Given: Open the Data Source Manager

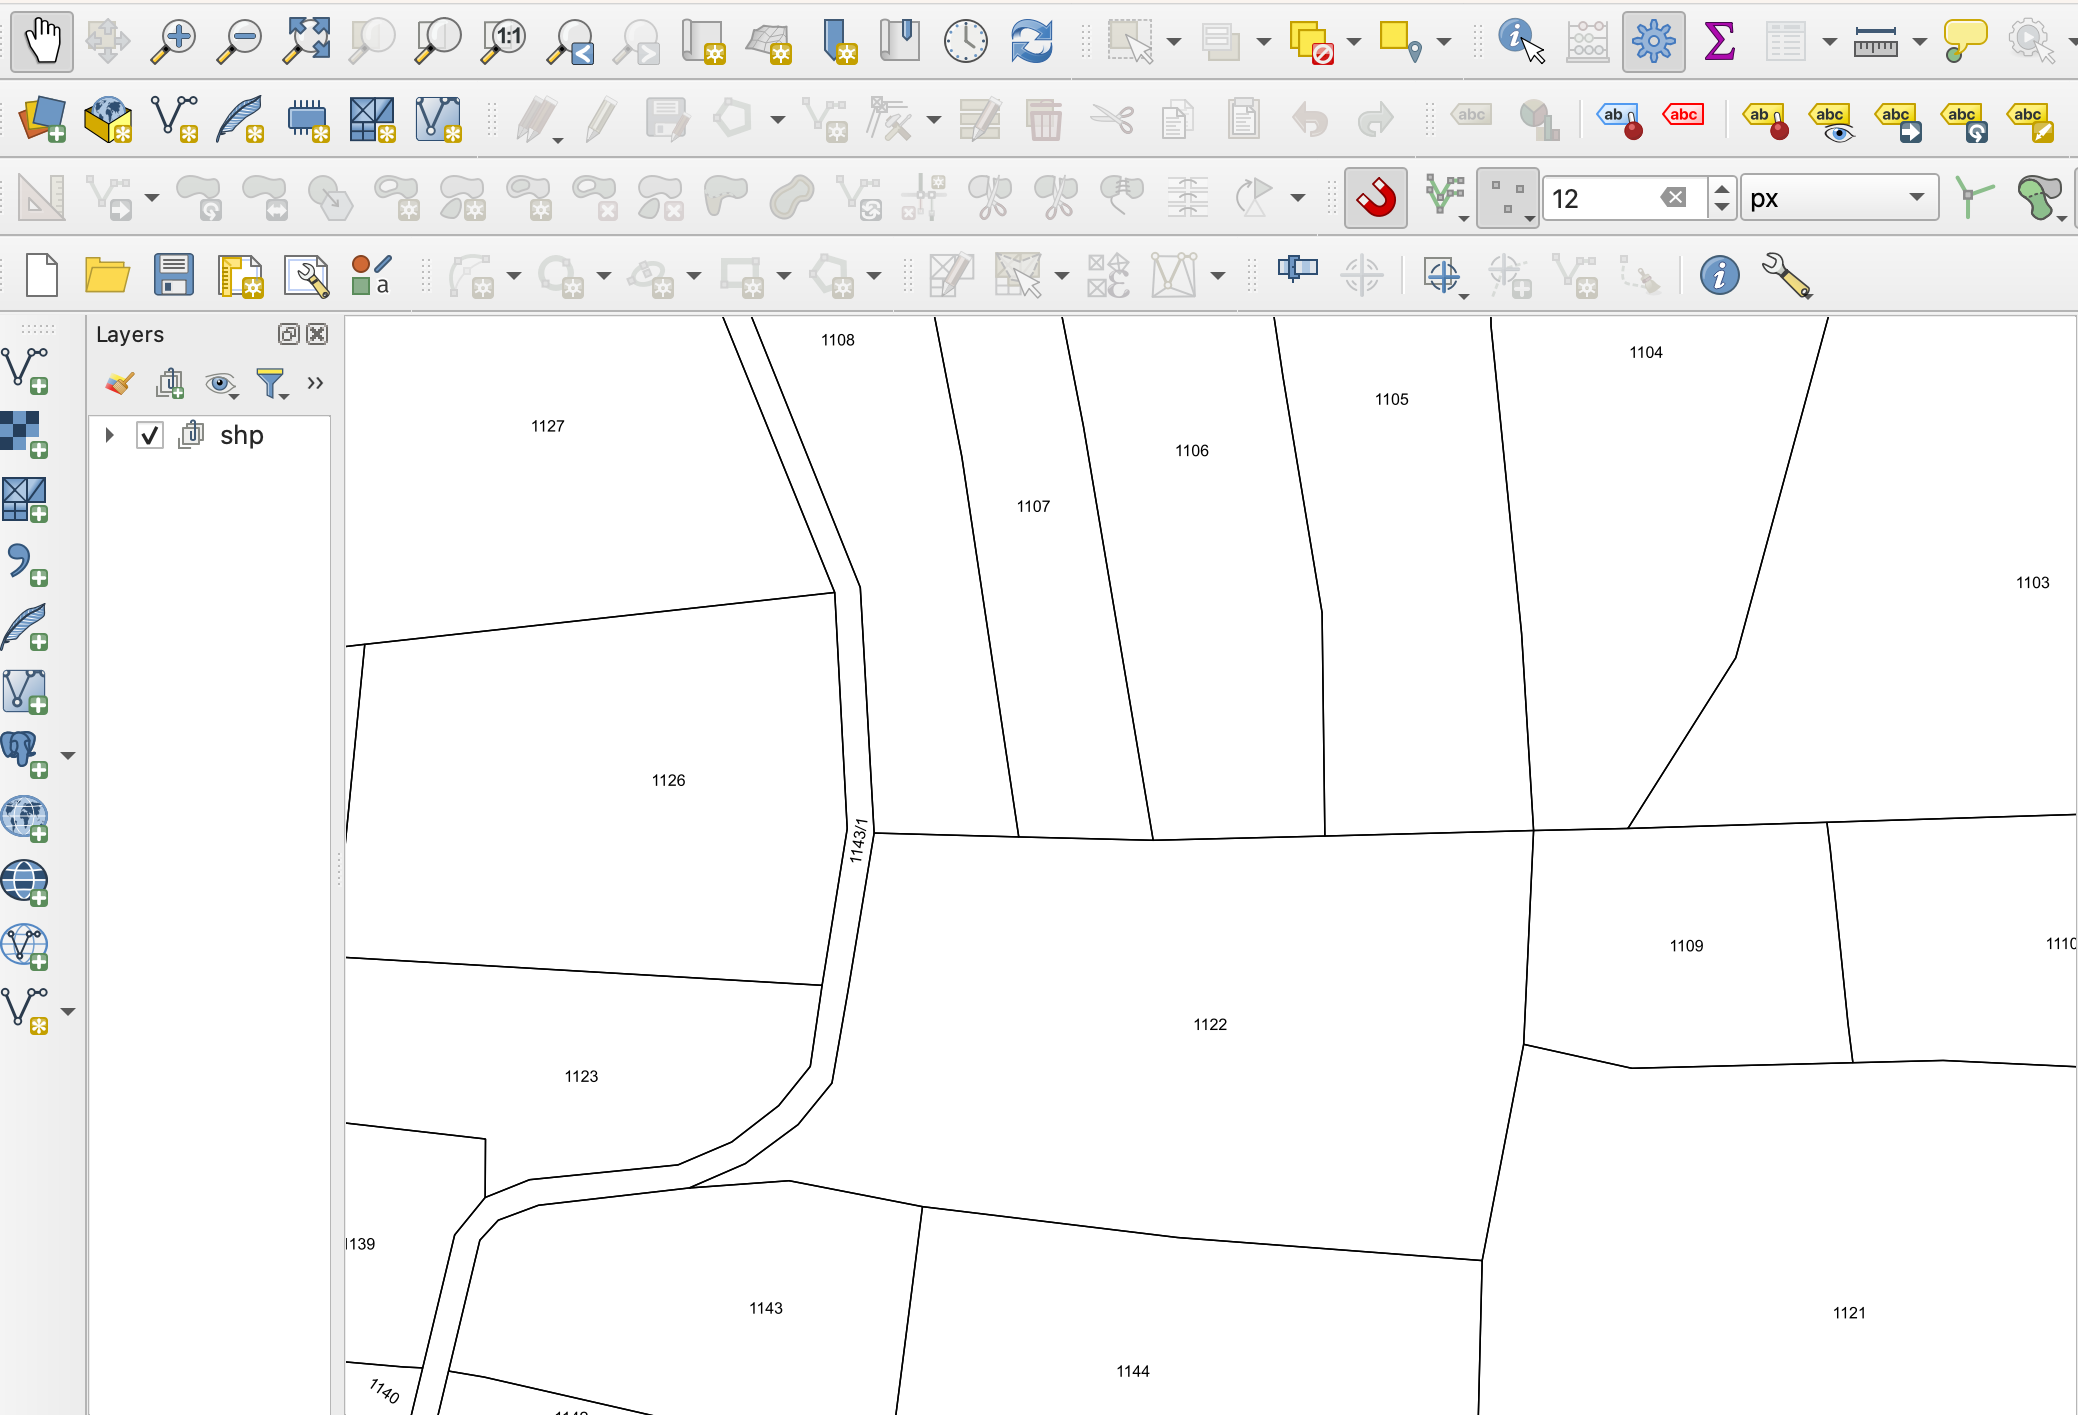Looking at the screenshot, I should click(x=42, y=119).
